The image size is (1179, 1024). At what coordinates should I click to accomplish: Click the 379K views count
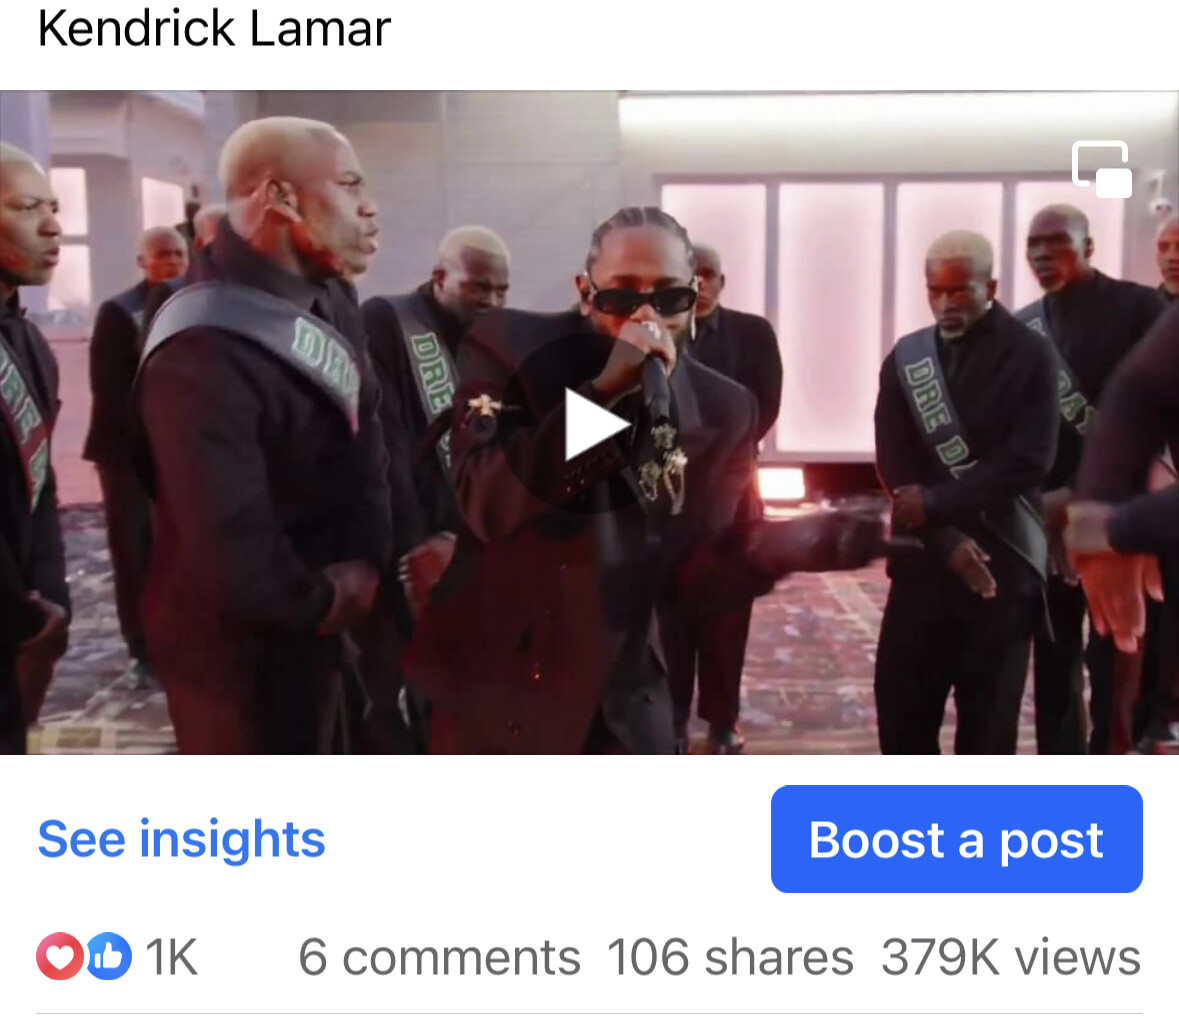coord(1011,957)
